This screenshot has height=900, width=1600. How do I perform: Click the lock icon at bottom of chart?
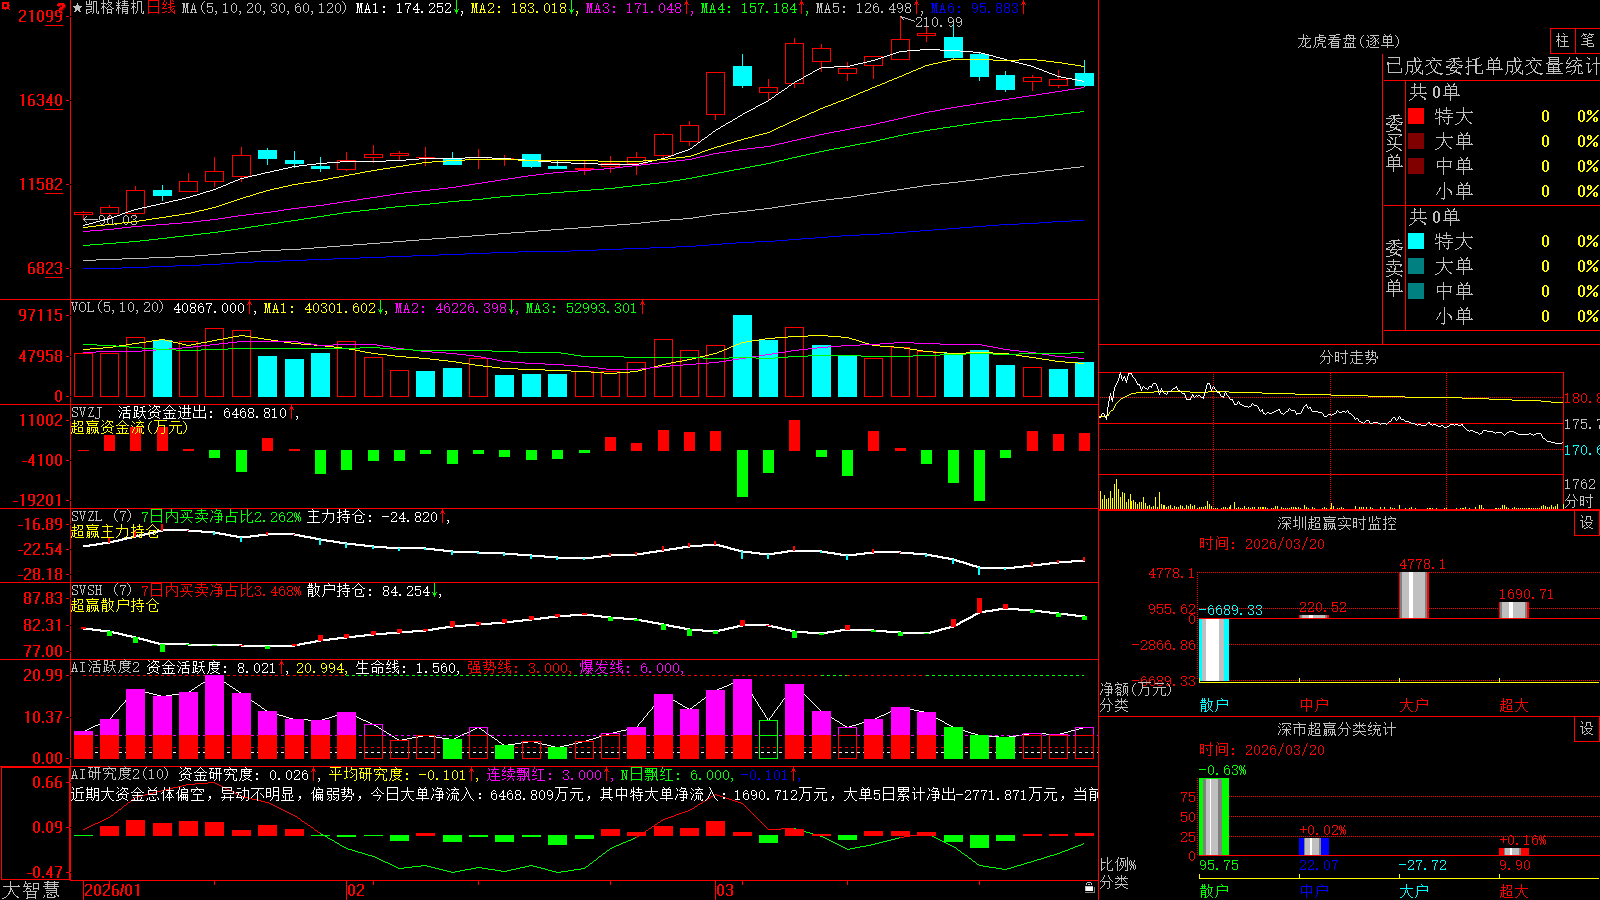click(1089, 887)
